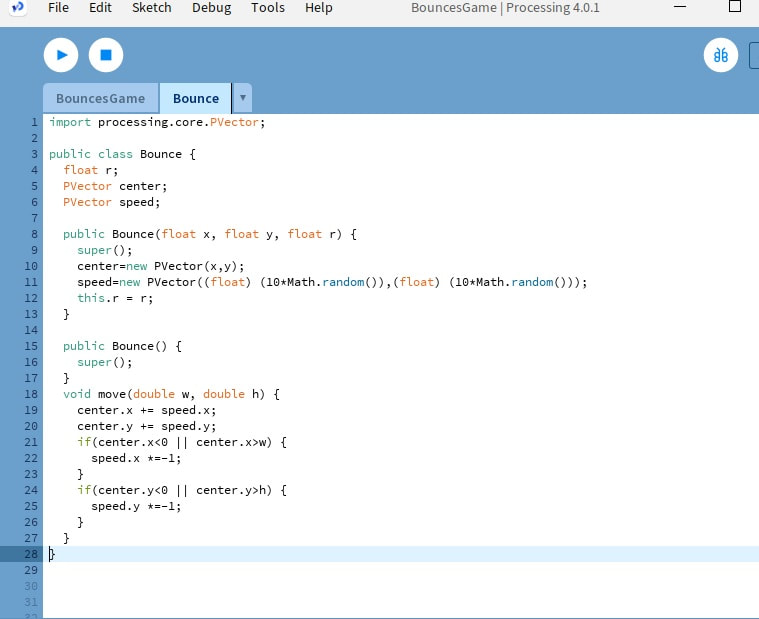The image size is (759, 619).
Task: Click 'center=new PVector(x,y);' line
Action: coord(161,266)
